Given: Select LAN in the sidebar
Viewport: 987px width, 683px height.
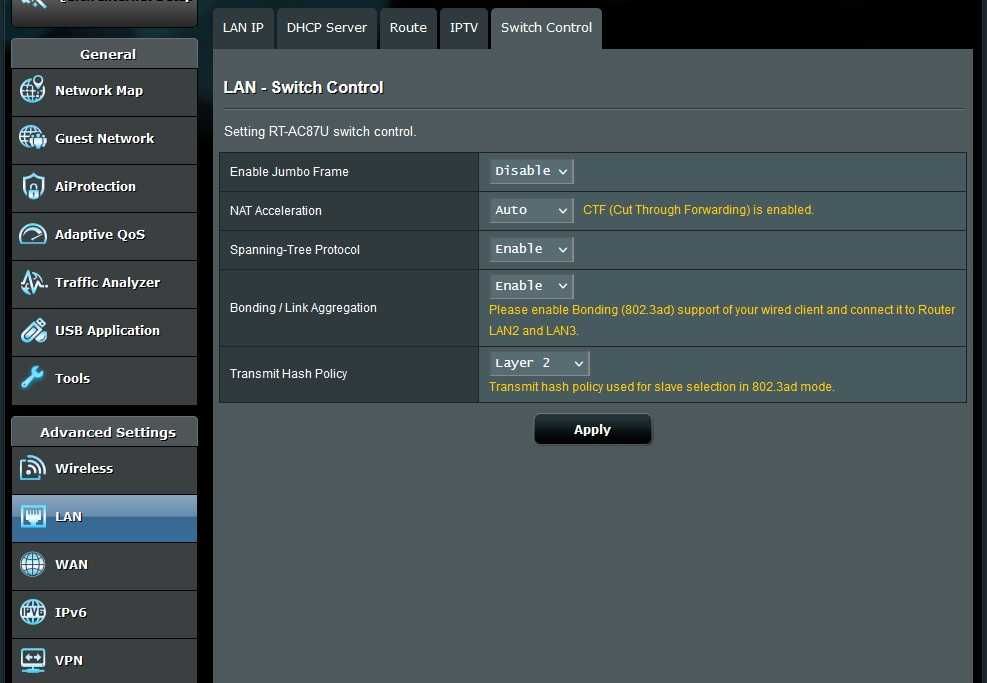Looking at the screenshot, I should 104,518.
